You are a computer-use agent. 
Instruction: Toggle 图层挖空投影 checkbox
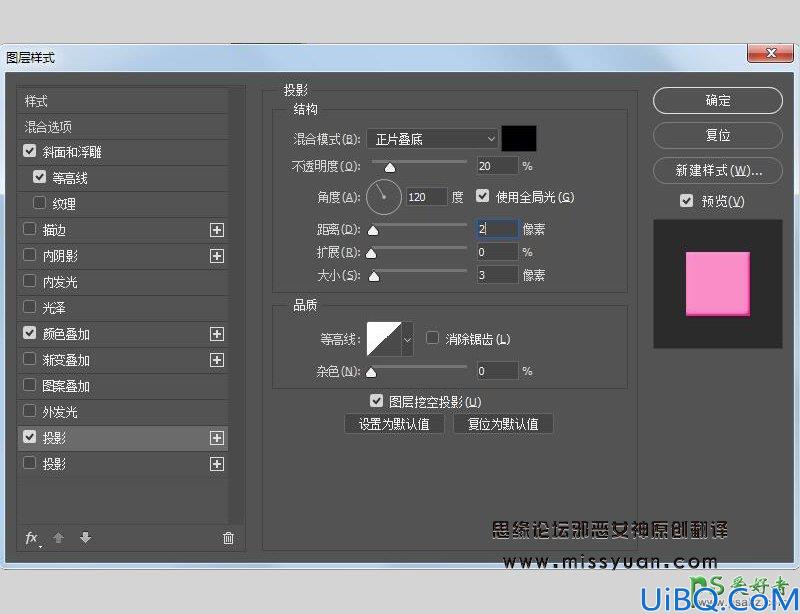point(377,401)
